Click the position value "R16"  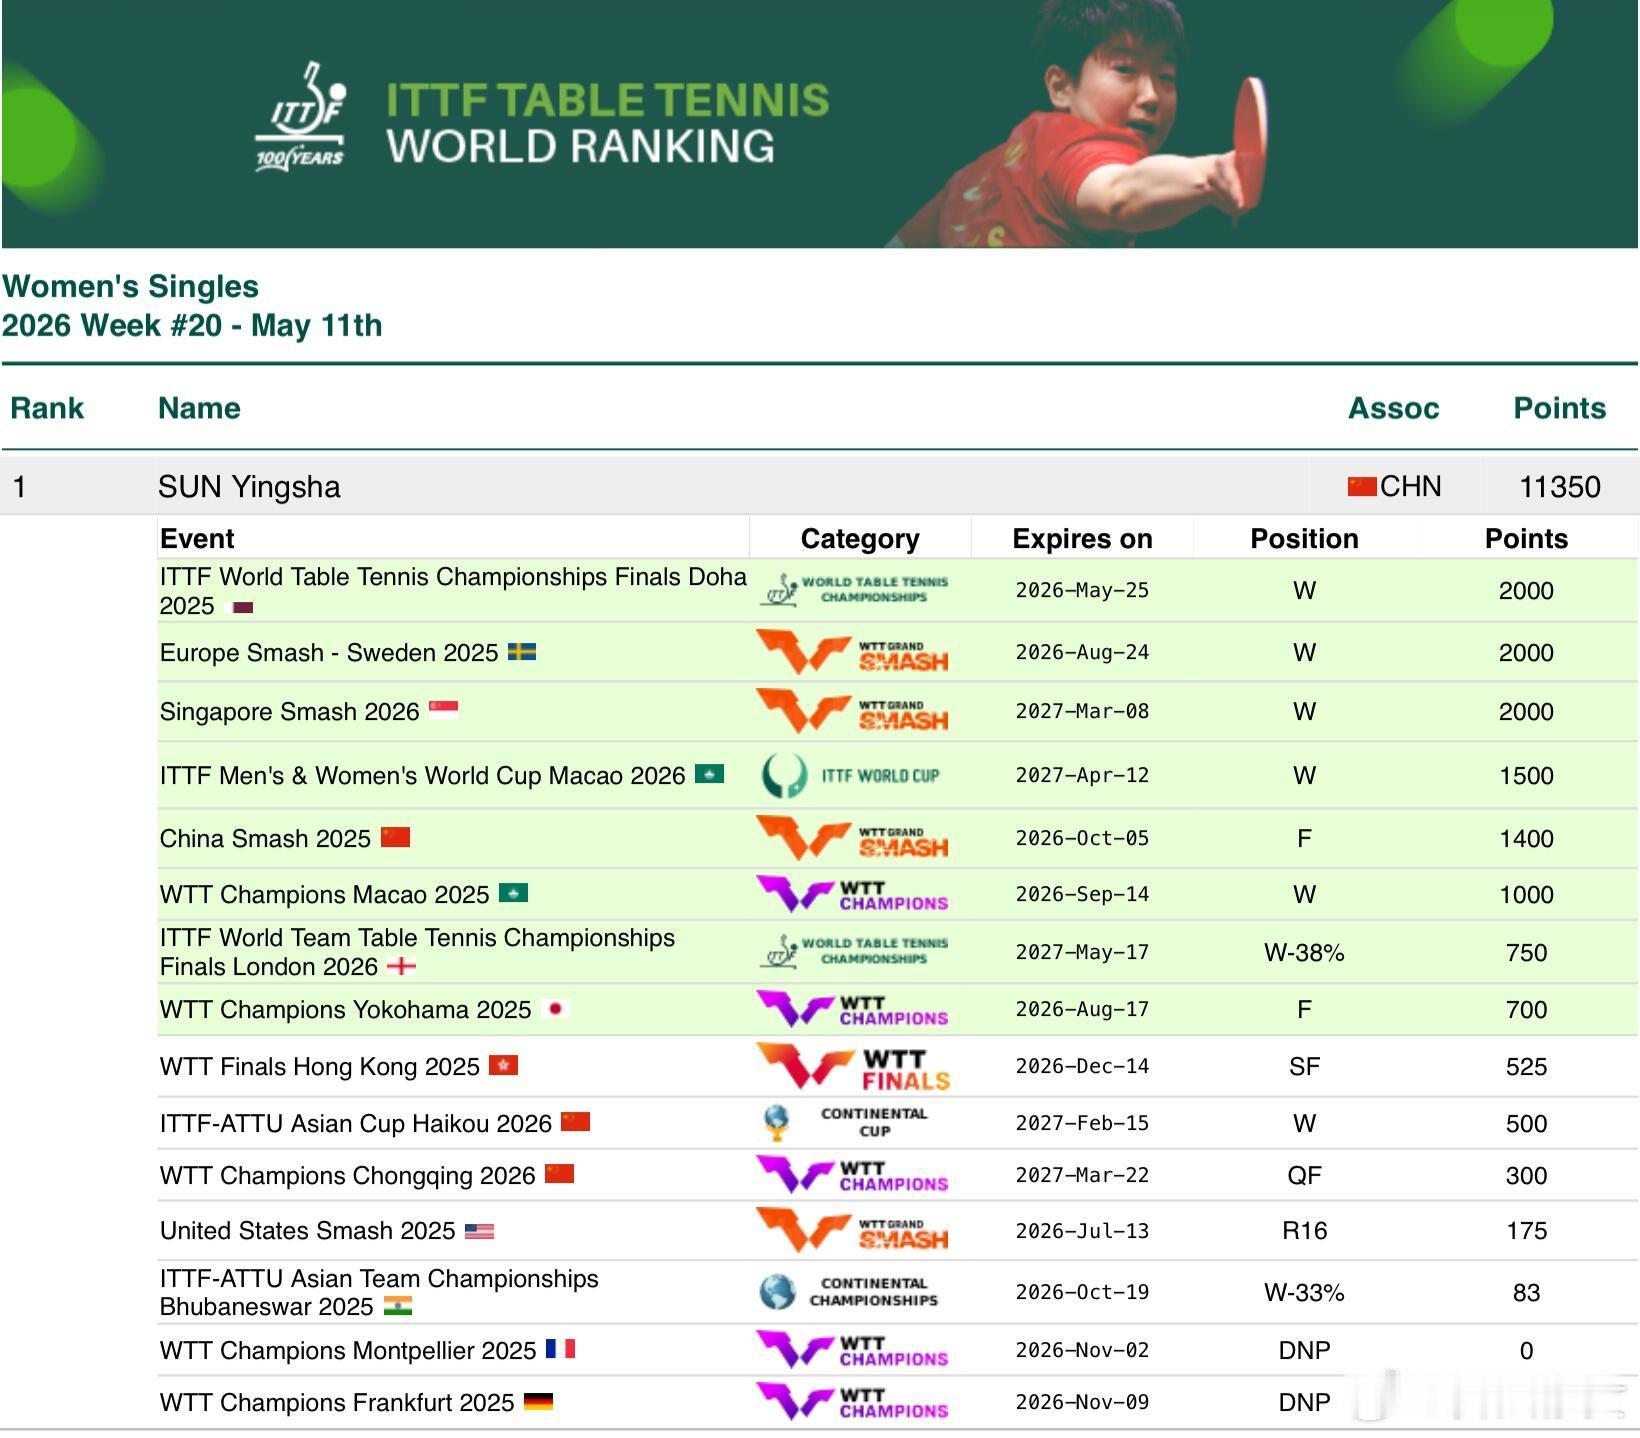(1304, 1230)
